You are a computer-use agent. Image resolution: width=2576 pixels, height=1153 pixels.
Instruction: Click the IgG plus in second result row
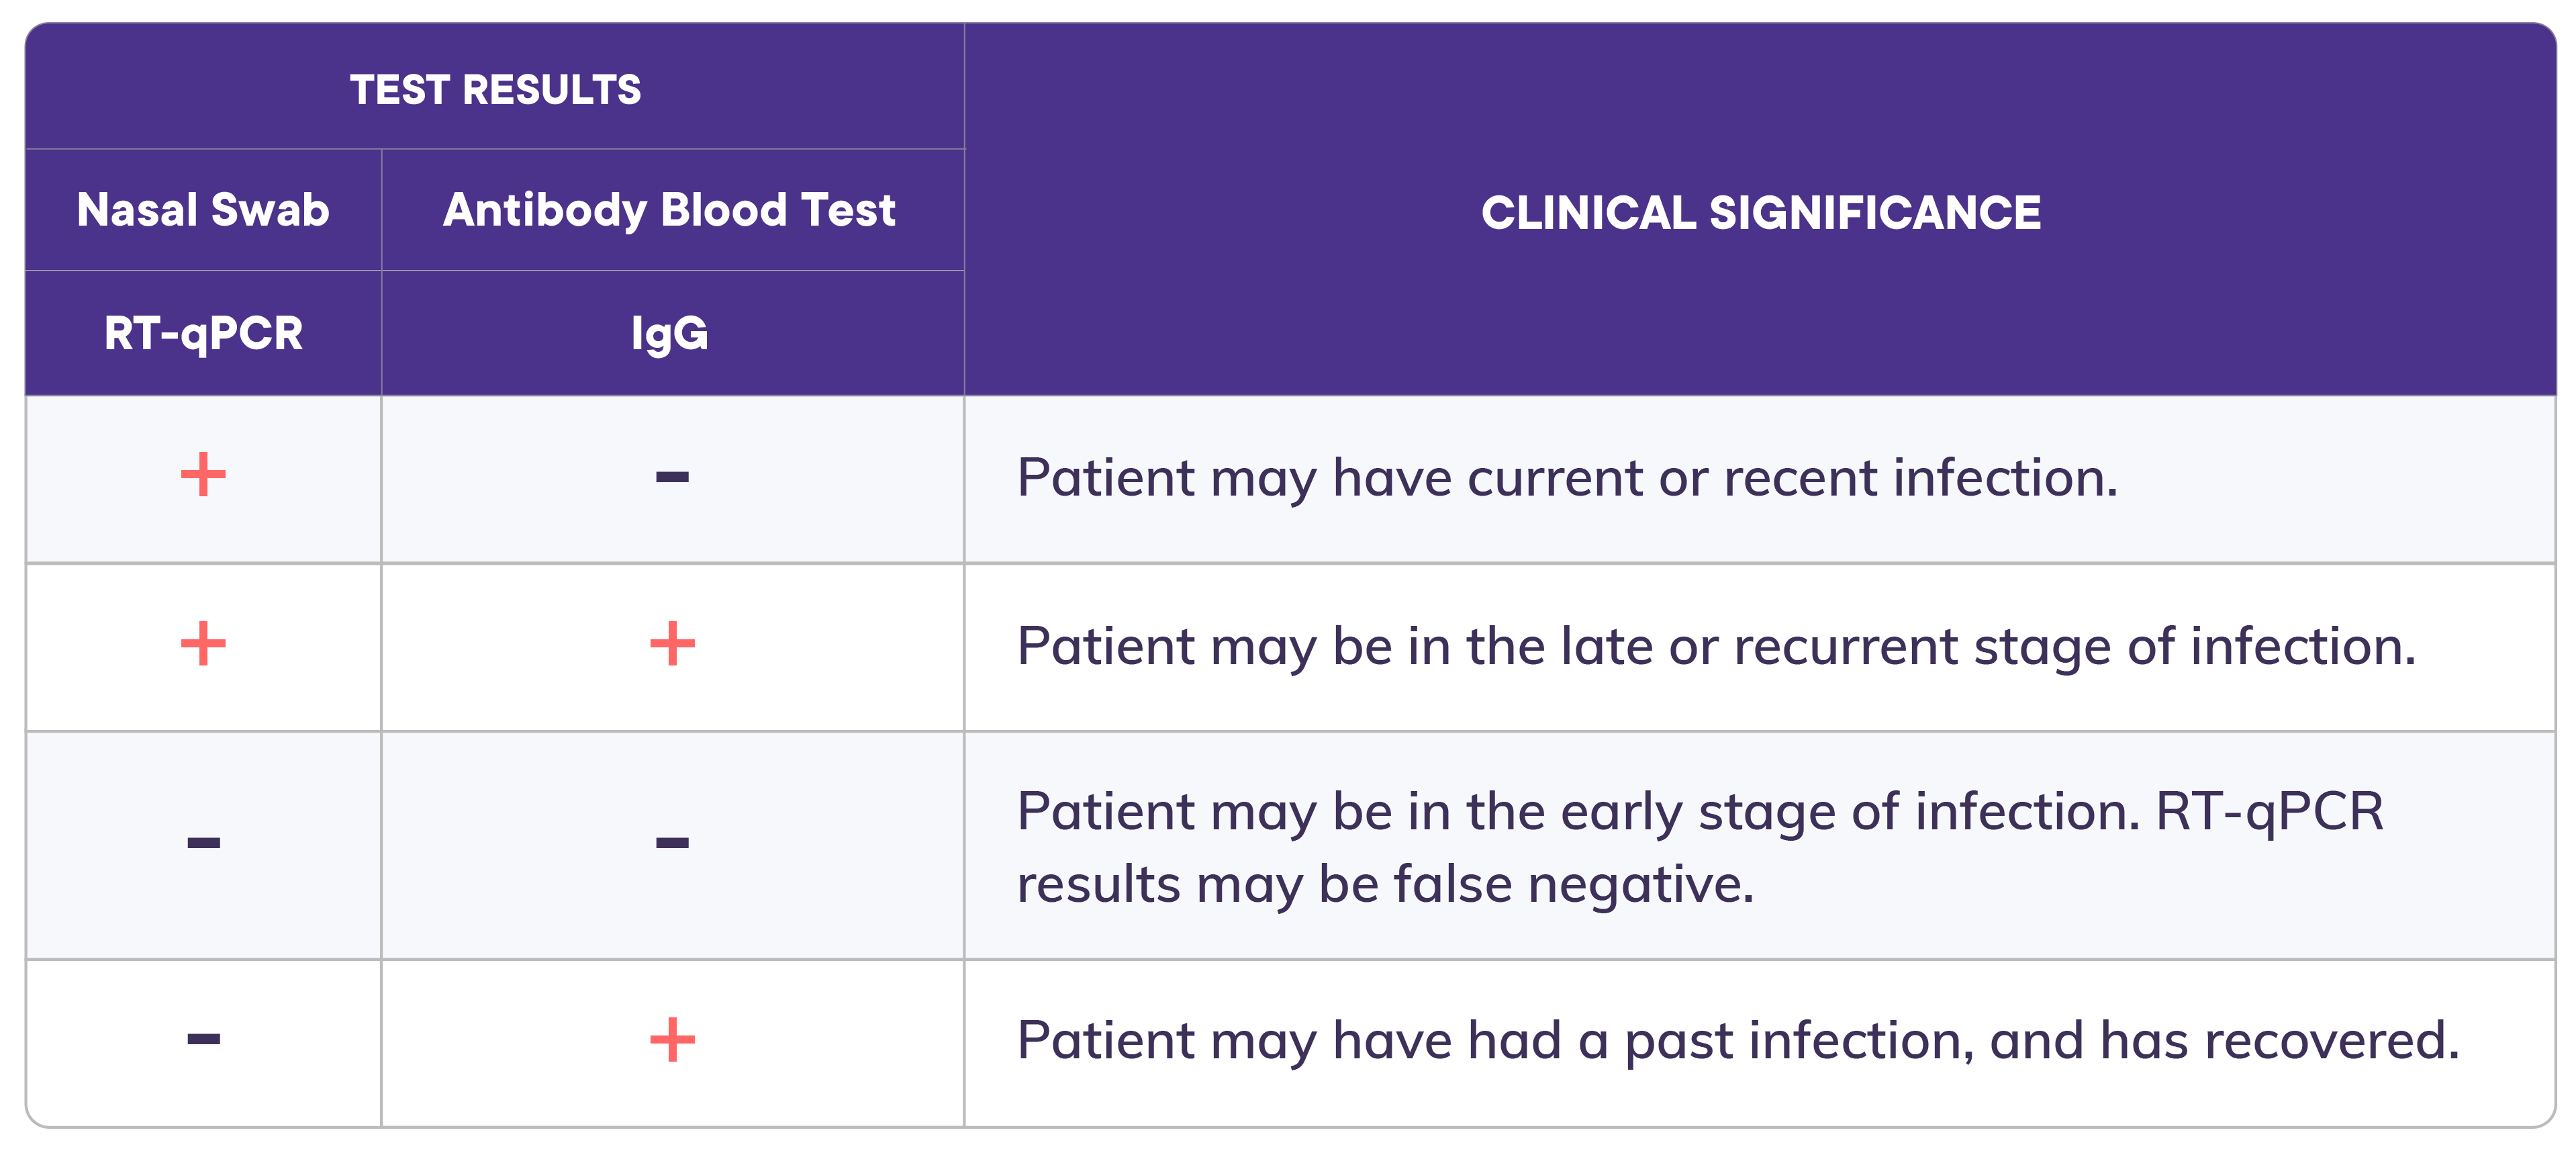pos(672,644)
